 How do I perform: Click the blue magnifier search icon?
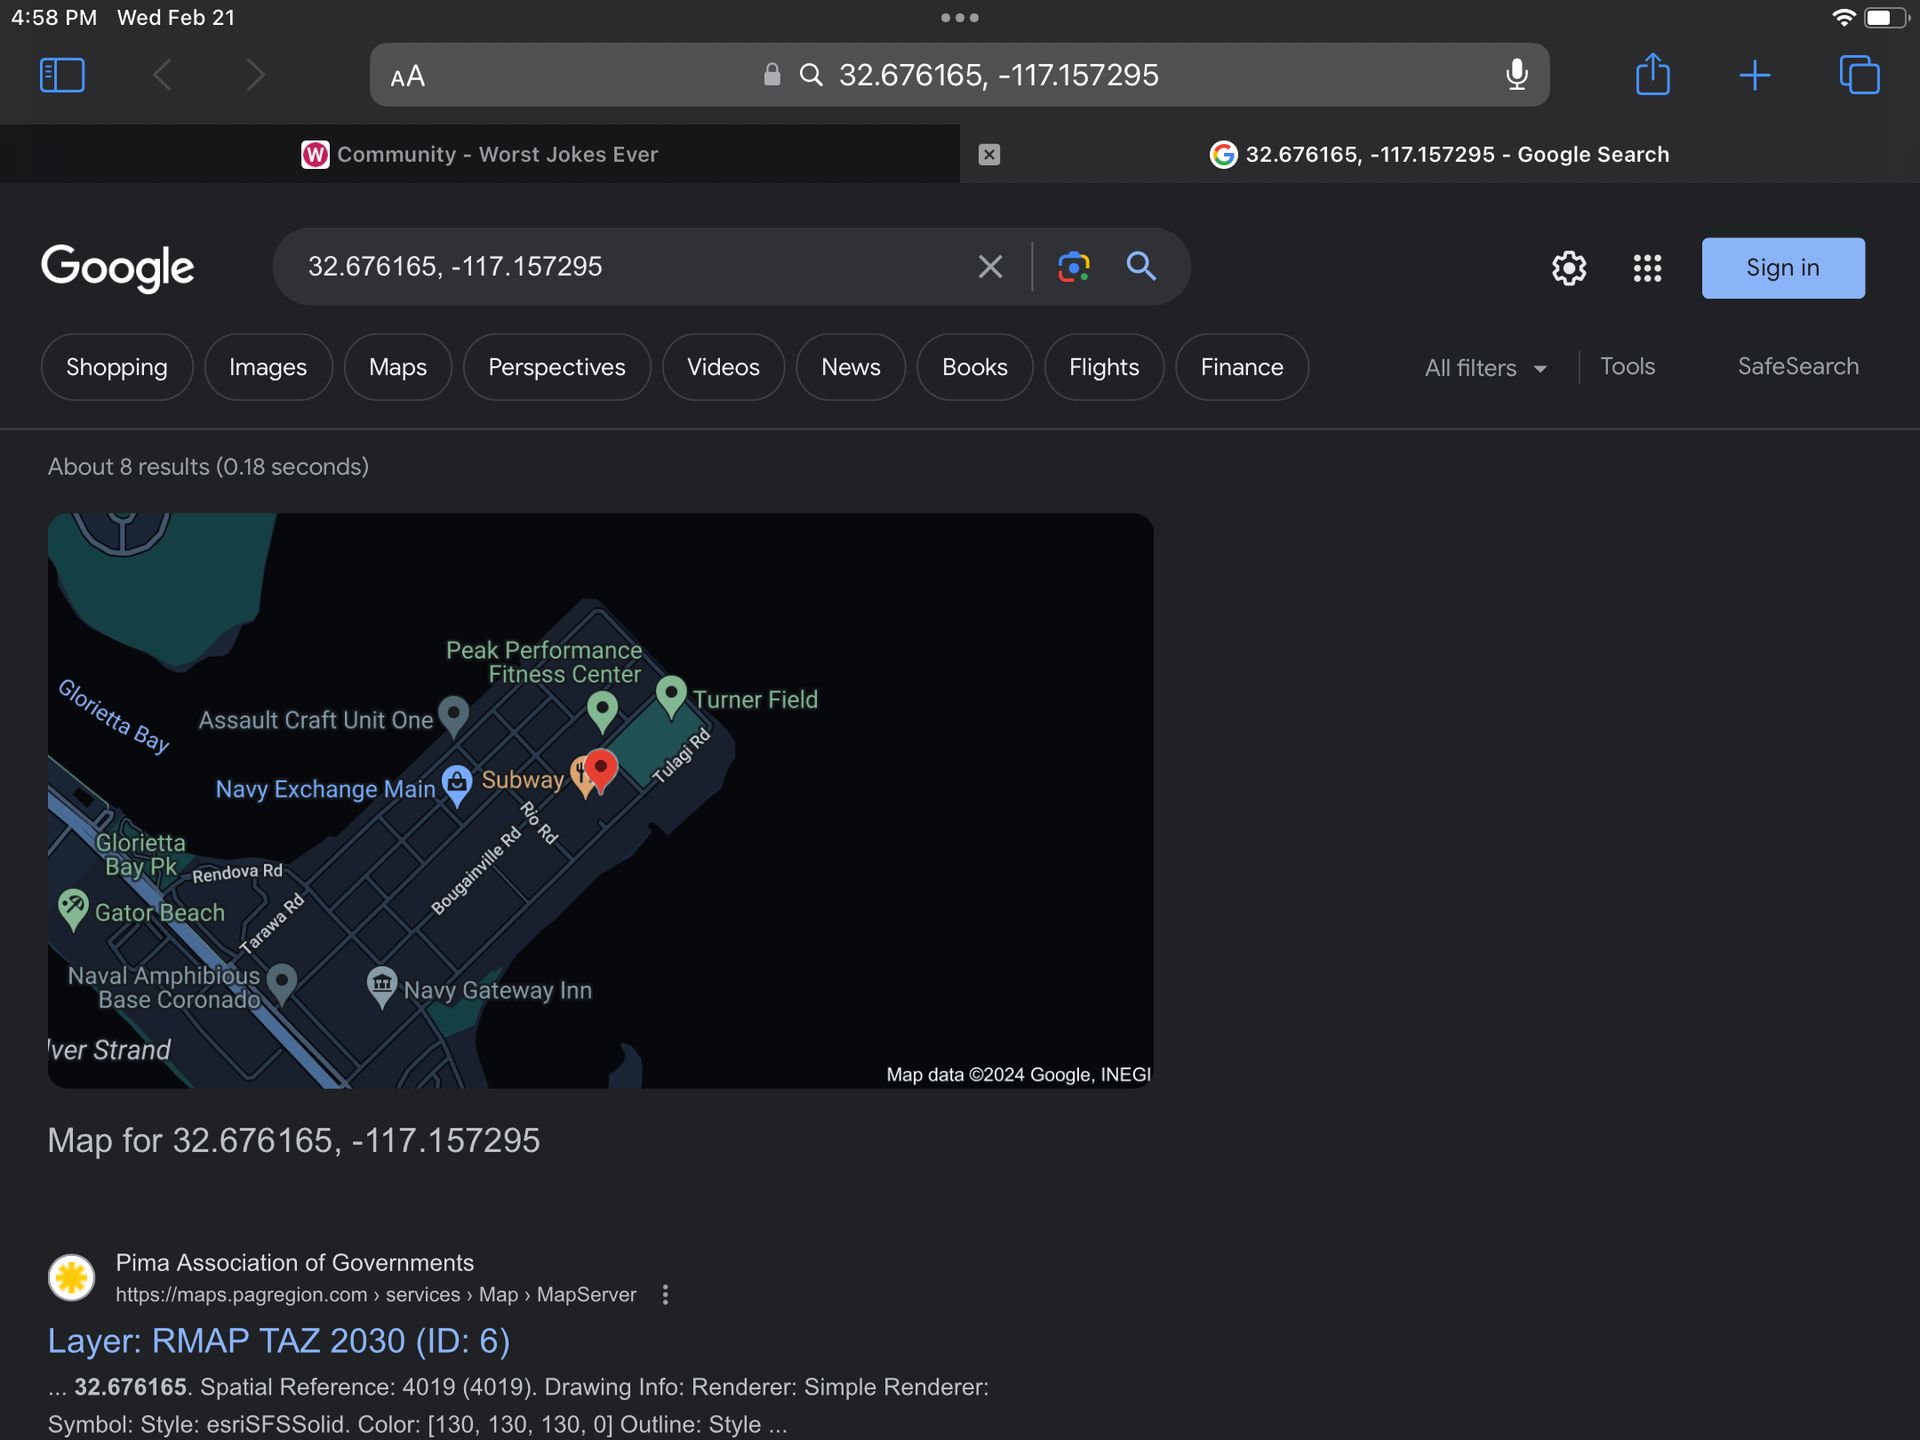click(x=1141, y=267)
